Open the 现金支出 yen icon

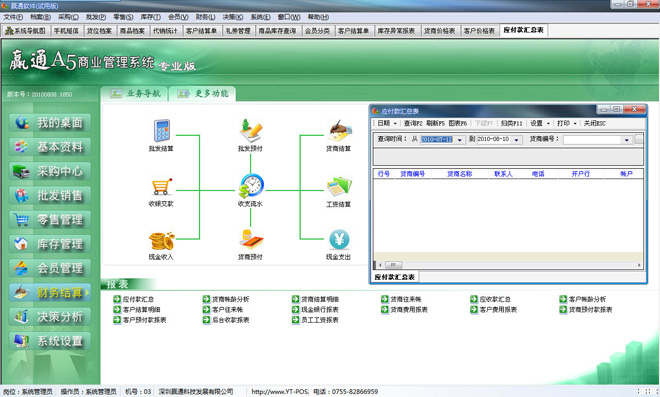click(339, 240)
